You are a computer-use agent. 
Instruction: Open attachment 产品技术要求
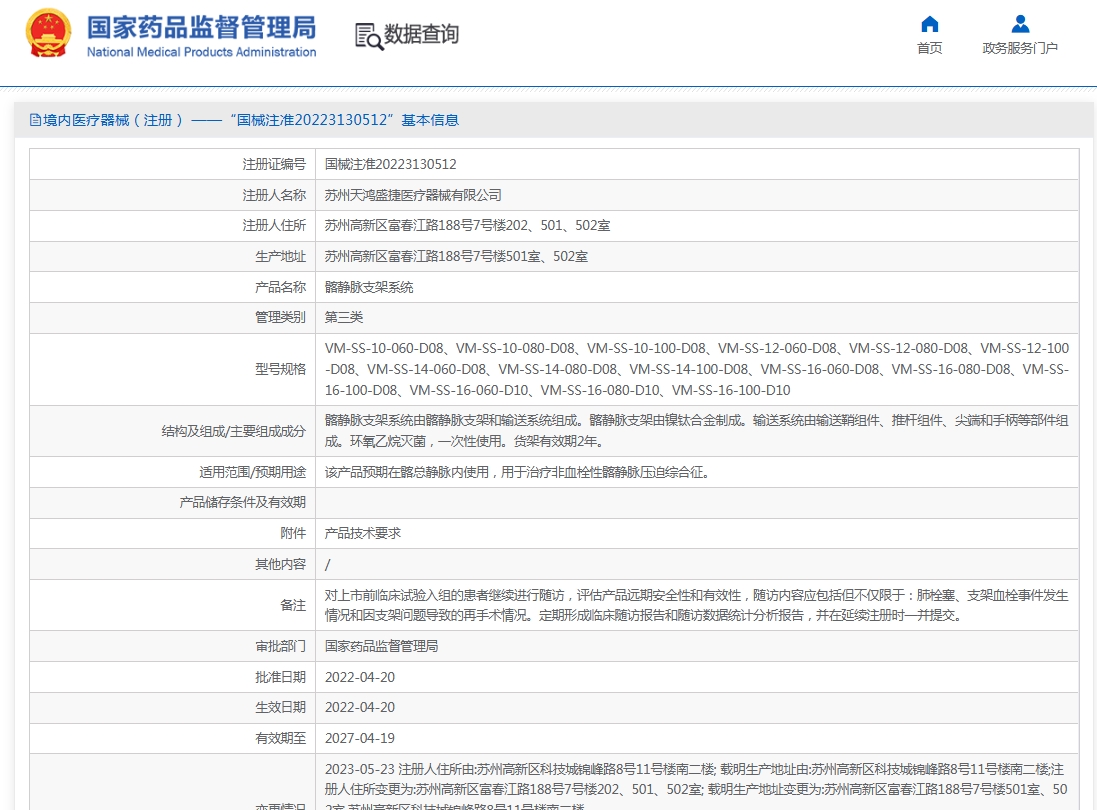tap(362, 533)
